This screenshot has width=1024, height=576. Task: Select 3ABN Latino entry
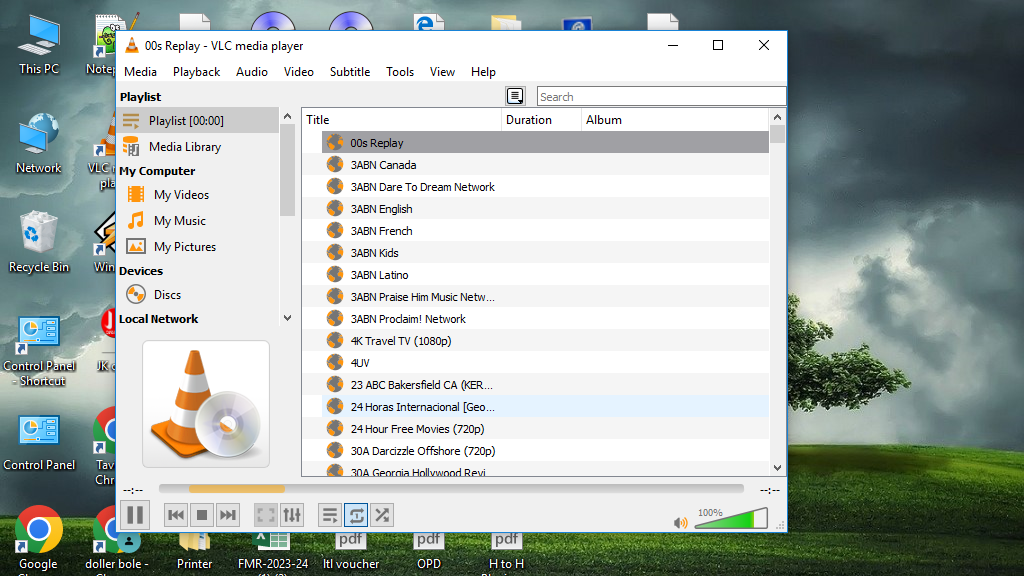pyautogui.click(x=545, y=275)
